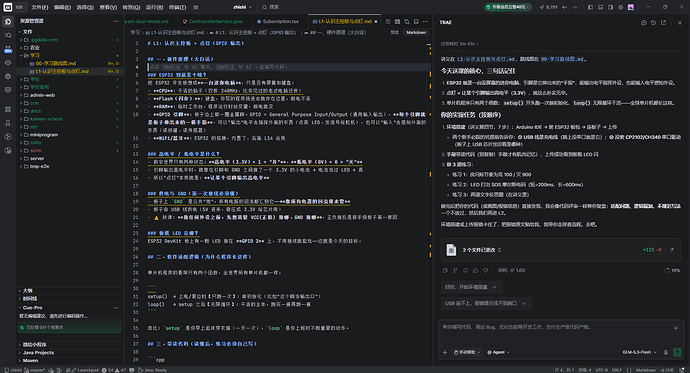690x373 pixels.
Task: Open the 运行(R) menu
Action: (x=154, y=7)
